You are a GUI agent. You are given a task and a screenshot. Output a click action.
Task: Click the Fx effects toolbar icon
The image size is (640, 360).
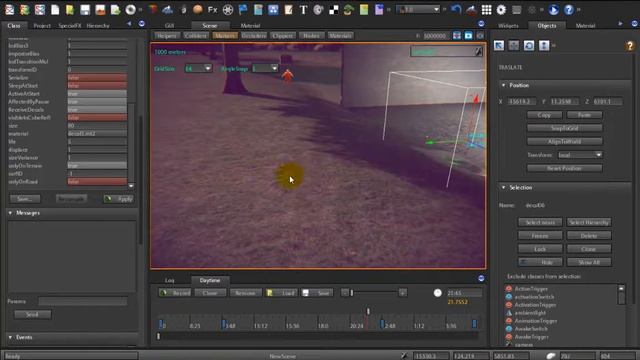click(213, 10)
